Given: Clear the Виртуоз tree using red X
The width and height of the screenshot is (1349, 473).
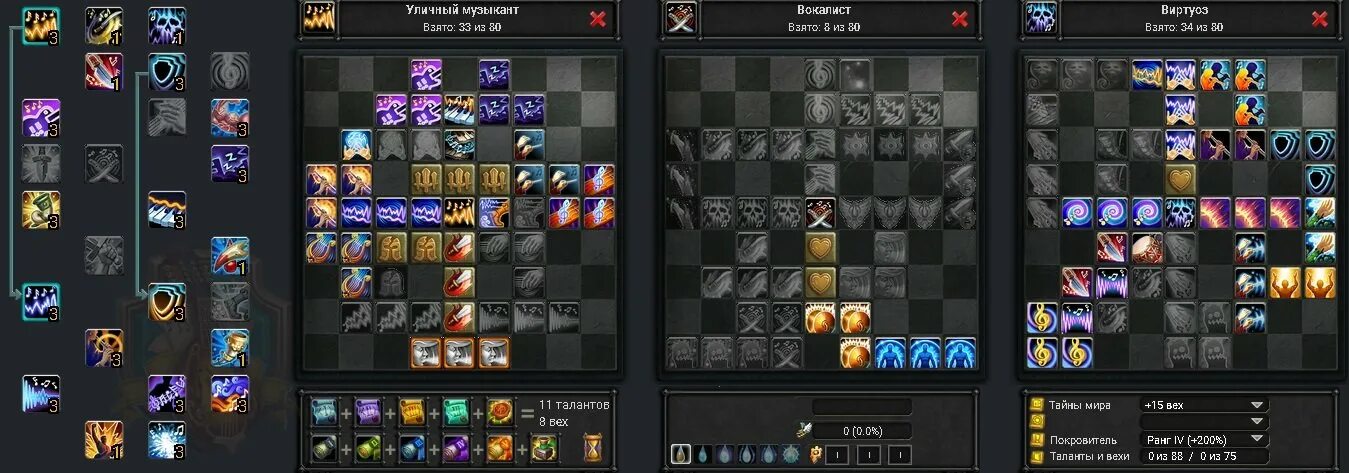Looking at the screenshot, I should point(1321,18).
